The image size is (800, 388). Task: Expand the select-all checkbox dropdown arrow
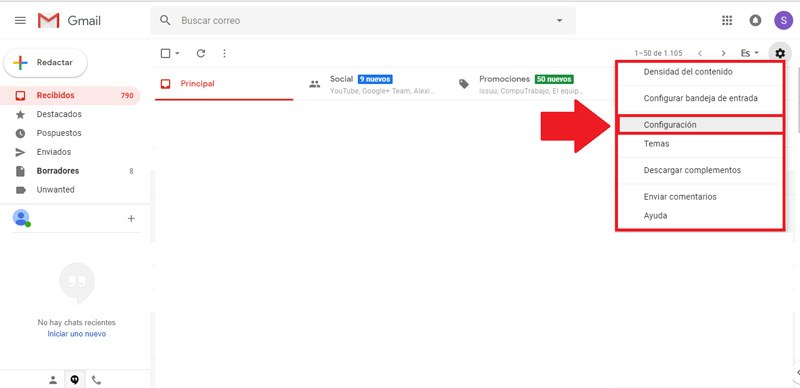pos(177,53)
